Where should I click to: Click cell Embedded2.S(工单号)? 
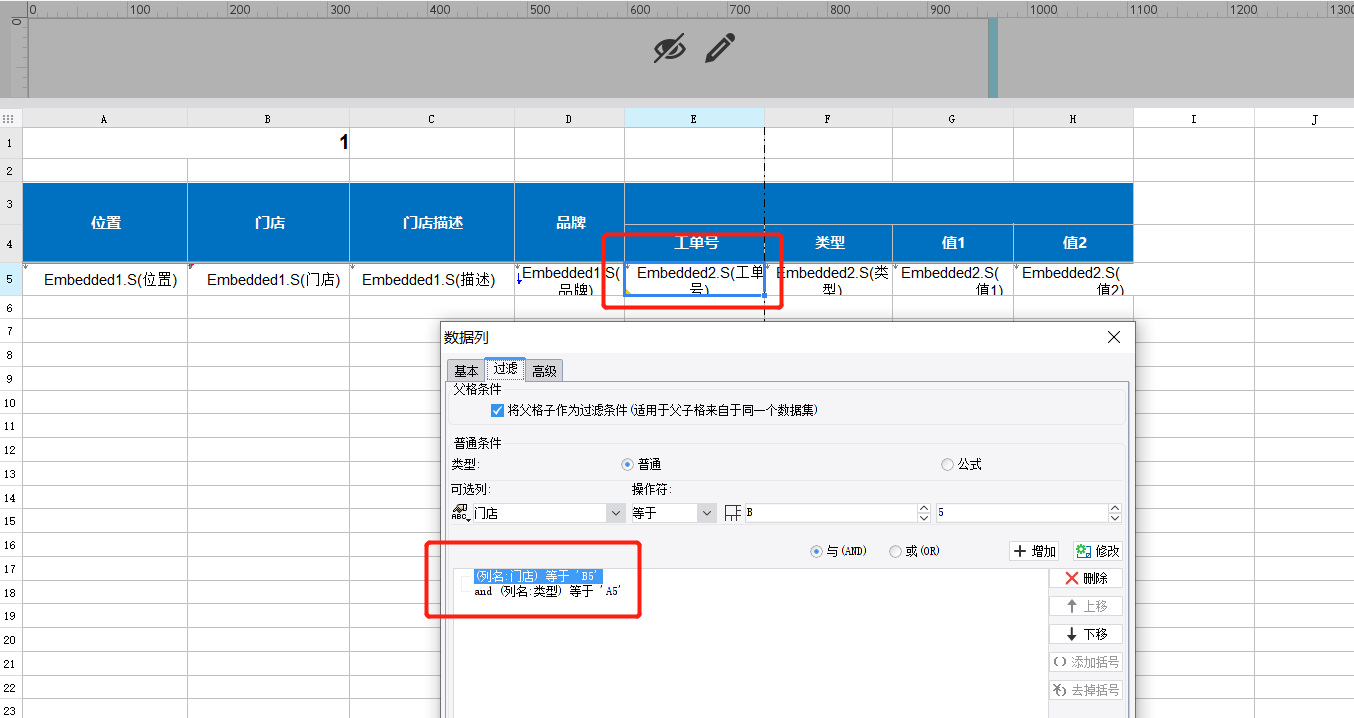(x=694, y=279)
